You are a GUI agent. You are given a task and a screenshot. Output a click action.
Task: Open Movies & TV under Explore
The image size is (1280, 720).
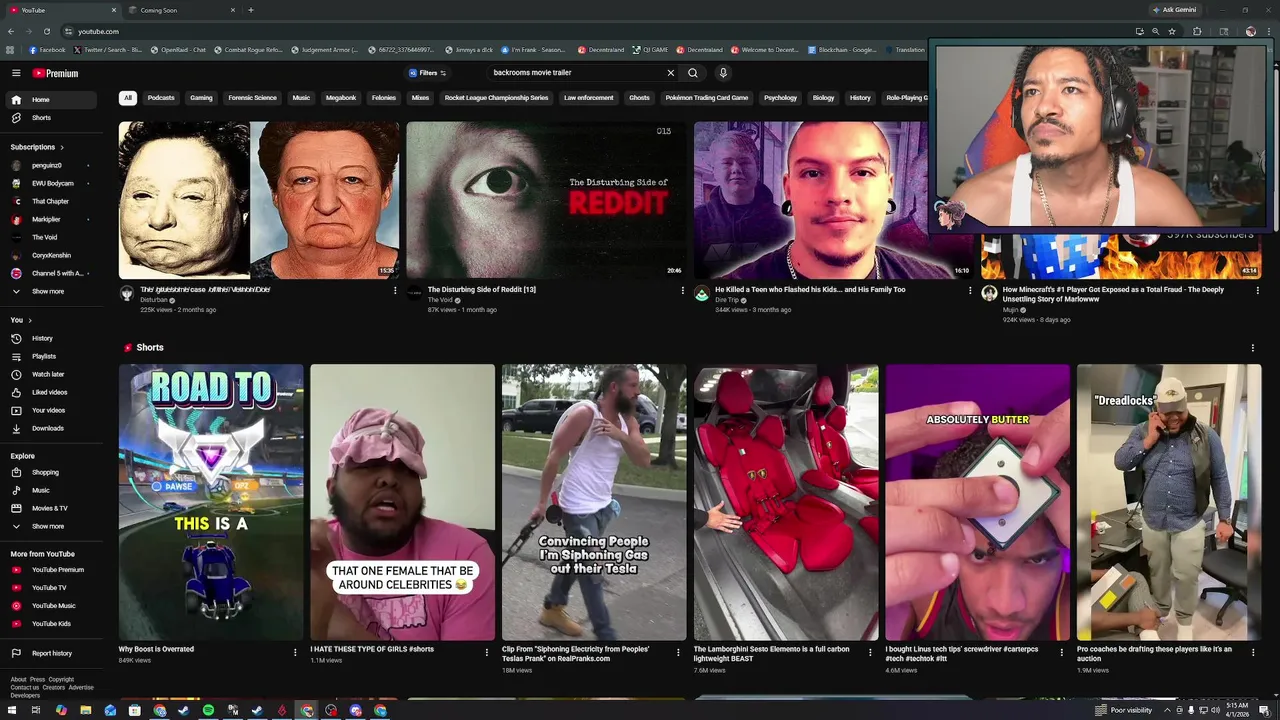[x=50, y=508]
